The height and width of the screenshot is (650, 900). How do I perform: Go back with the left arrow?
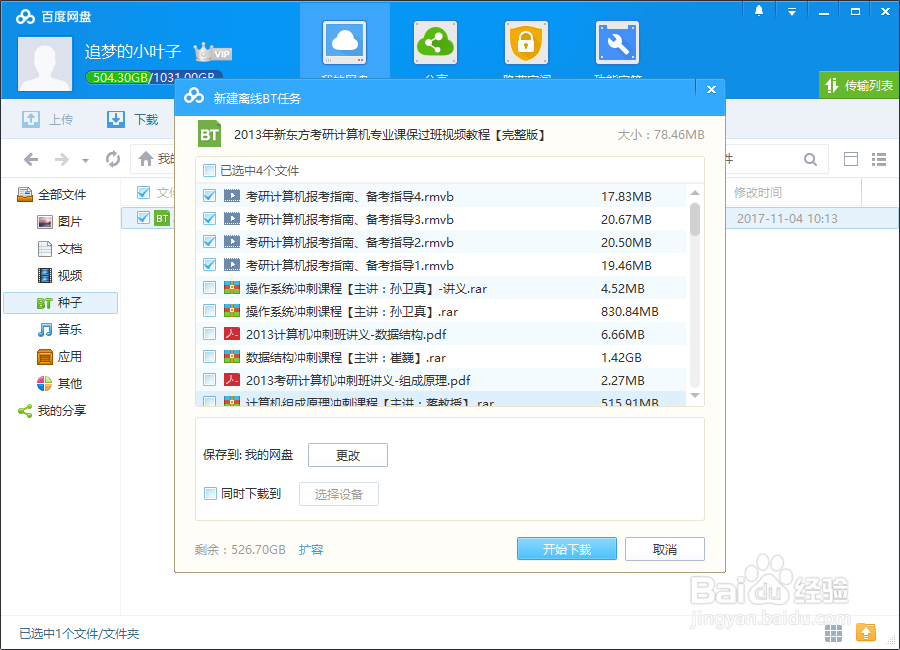click(x=31, y=159)
